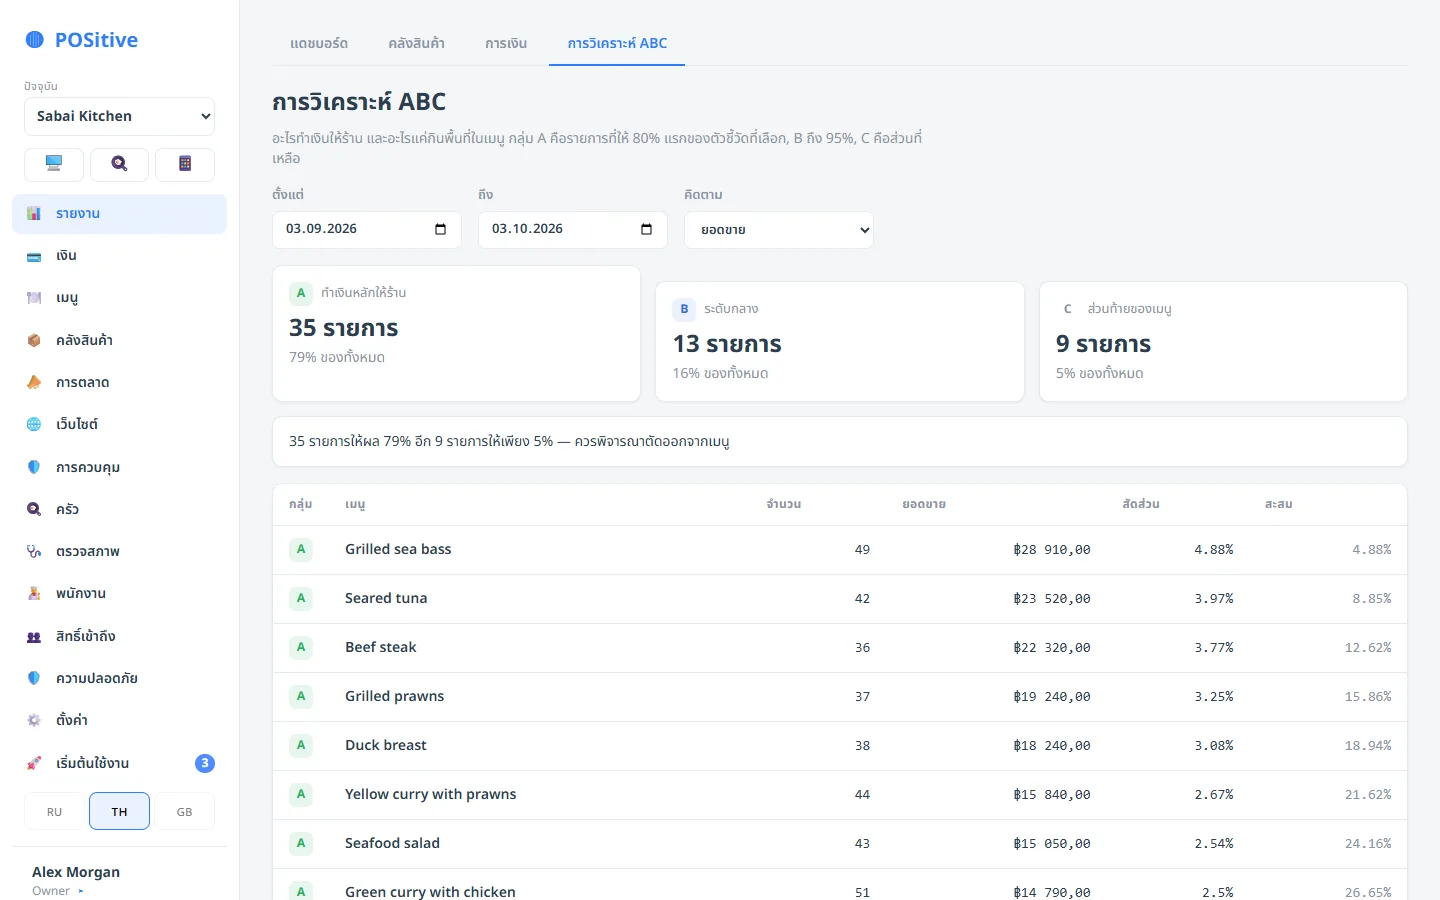The image size is (1440, 900).
Task: Open รายงาน in the sidebar
Action: [x=119, y=214]
